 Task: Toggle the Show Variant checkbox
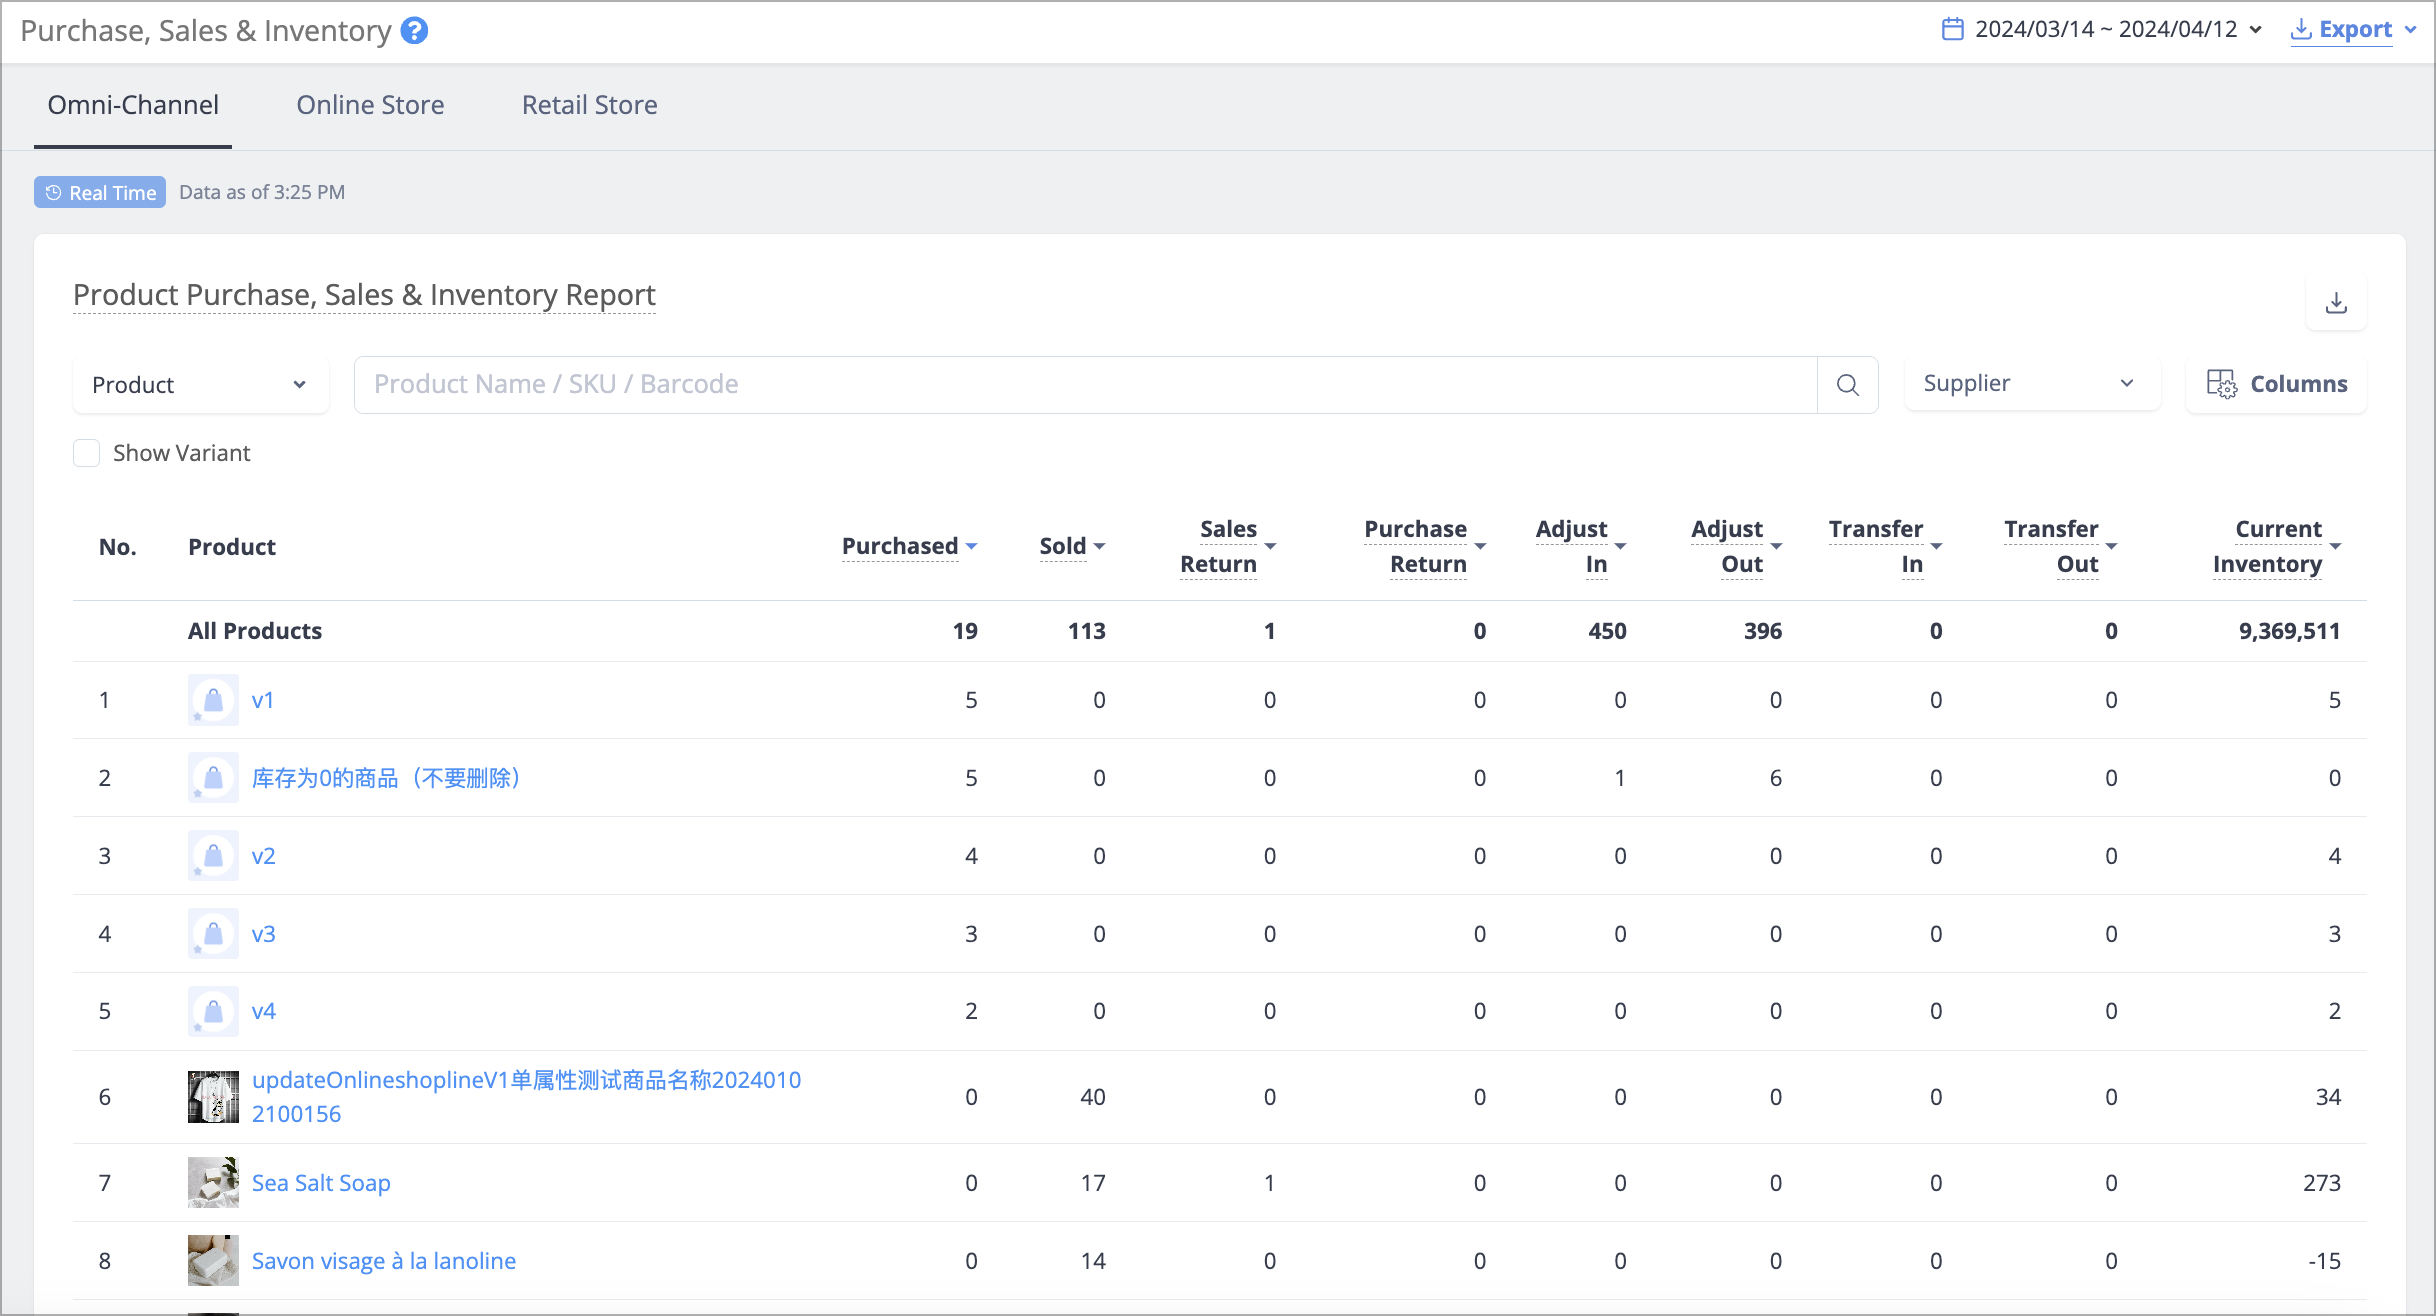[87, 453]
